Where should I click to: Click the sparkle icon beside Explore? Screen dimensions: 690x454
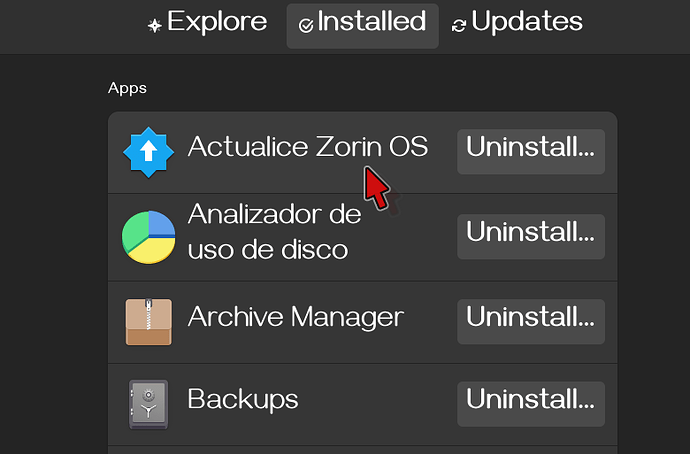155,25
